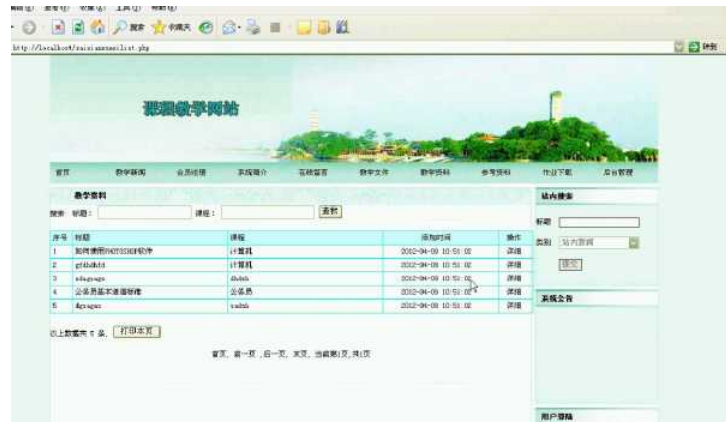Click the 添加时间 column header
Image resolution: width=726 pixels, height=431 pixels.
pos(436,237)
